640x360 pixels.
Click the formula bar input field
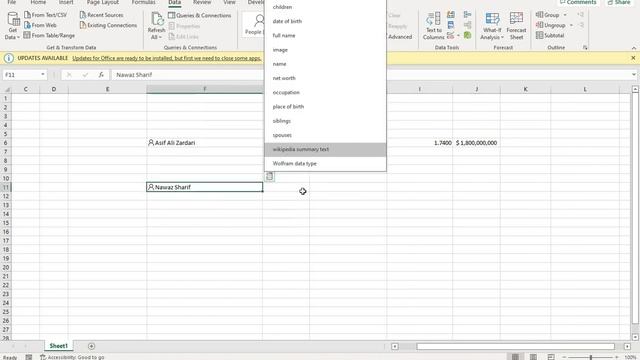click(x=371, y=75)
